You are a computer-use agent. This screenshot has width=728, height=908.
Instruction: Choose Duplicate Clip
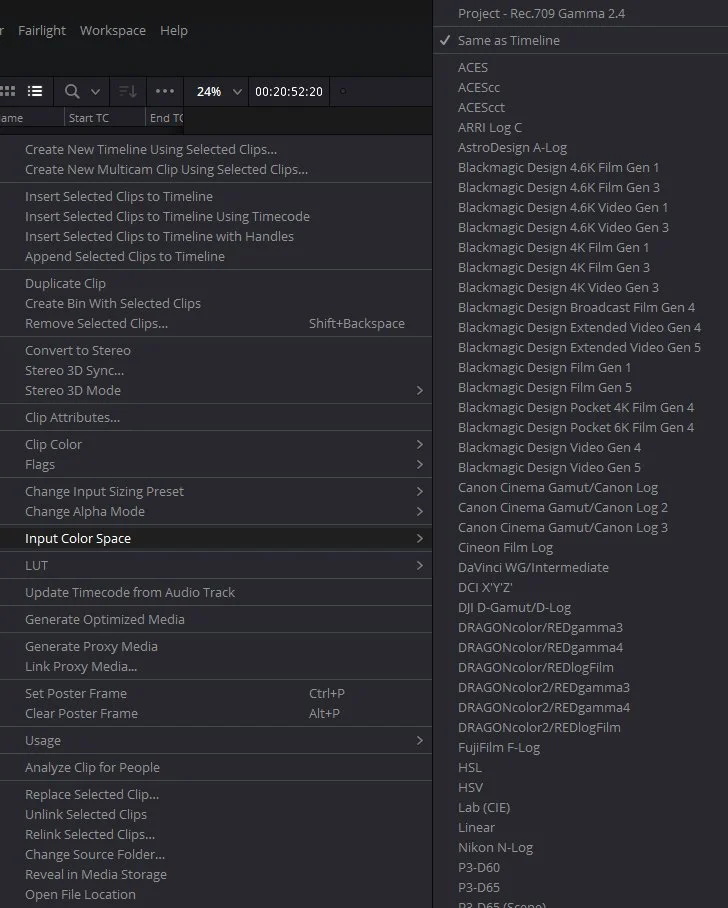[65, 283]
